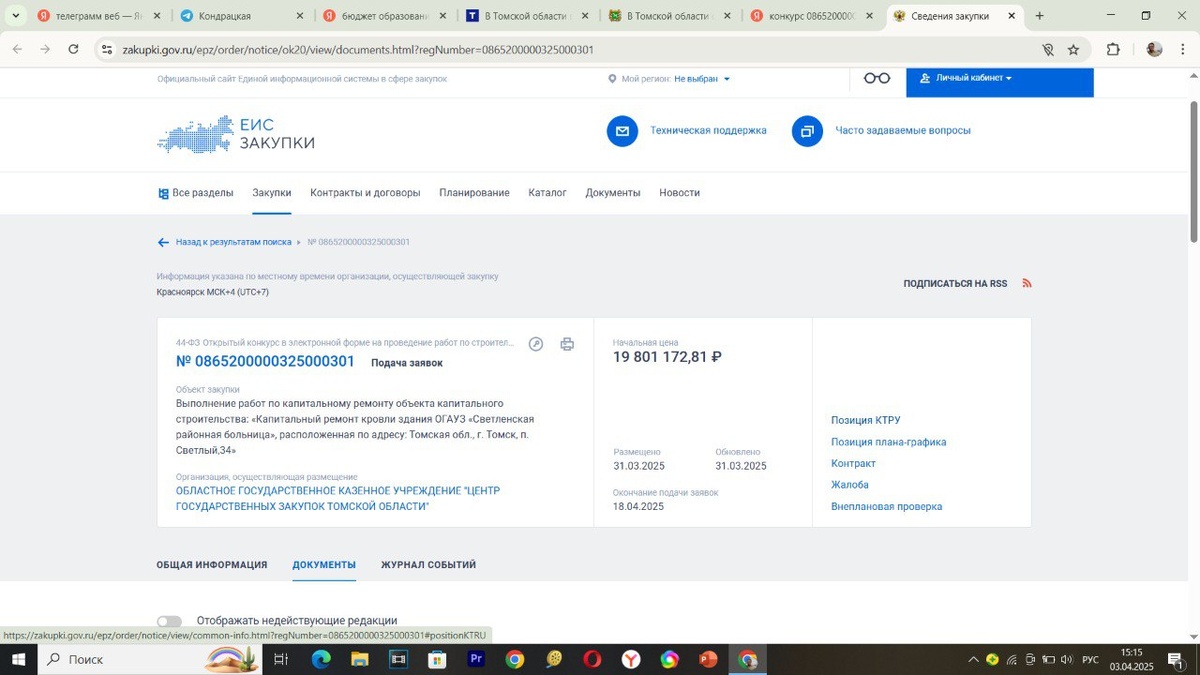This screenshot has width=1200, height=675.
Task: Switch to бюджет образования browser tab
Action: pyautogui.click(x=383, y=16)
